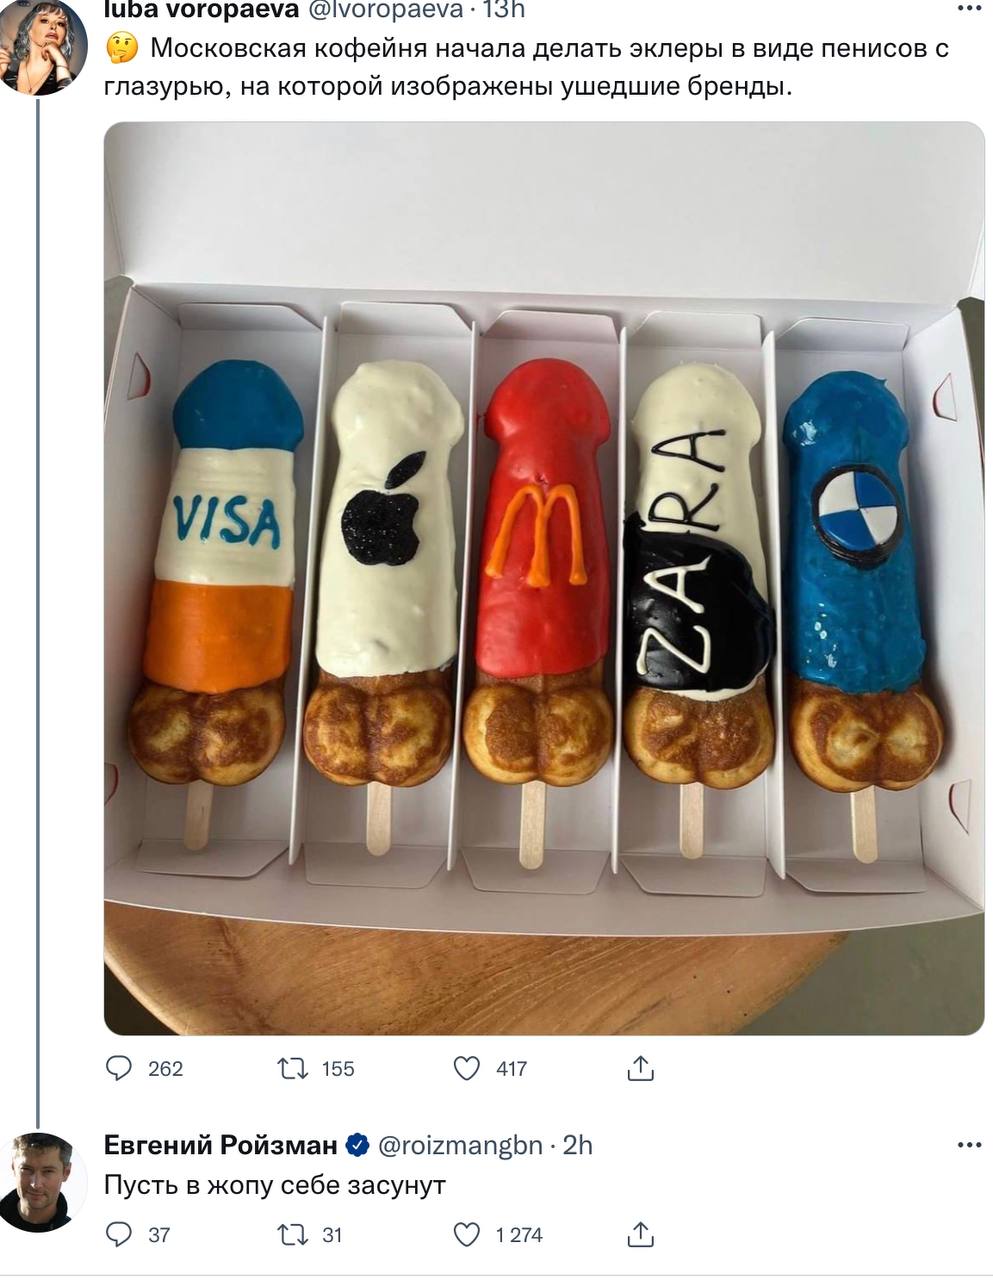Open more options for luba voropaeva's tweet

(x=969, y=9)
